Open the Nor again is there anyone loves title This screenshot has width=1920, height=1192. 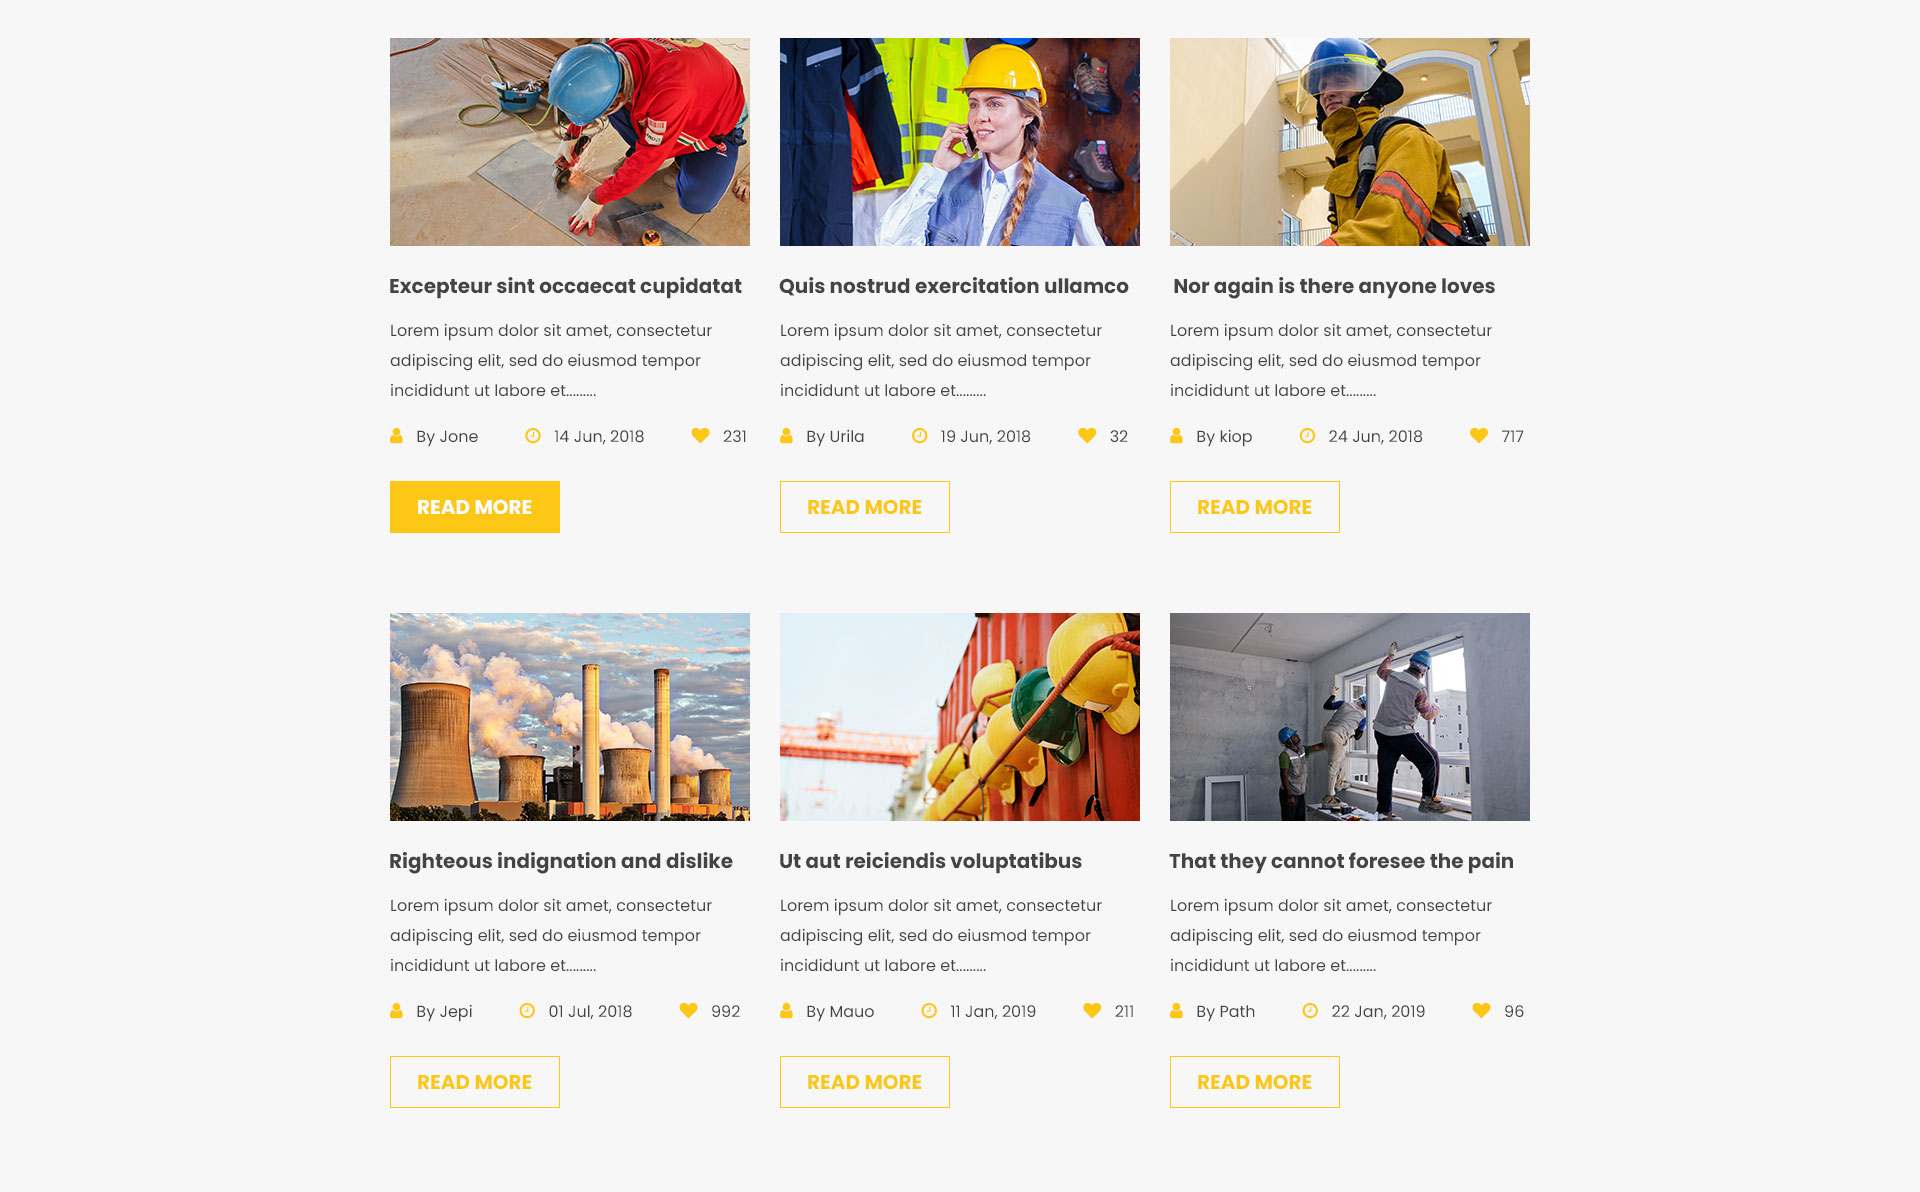click(1334, 286)
